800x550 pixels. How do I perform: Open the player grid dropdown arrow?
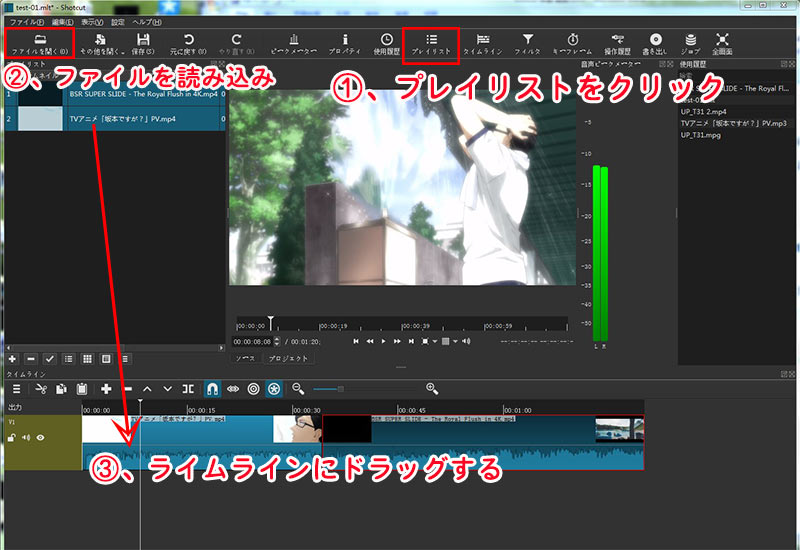pos(455,341)
